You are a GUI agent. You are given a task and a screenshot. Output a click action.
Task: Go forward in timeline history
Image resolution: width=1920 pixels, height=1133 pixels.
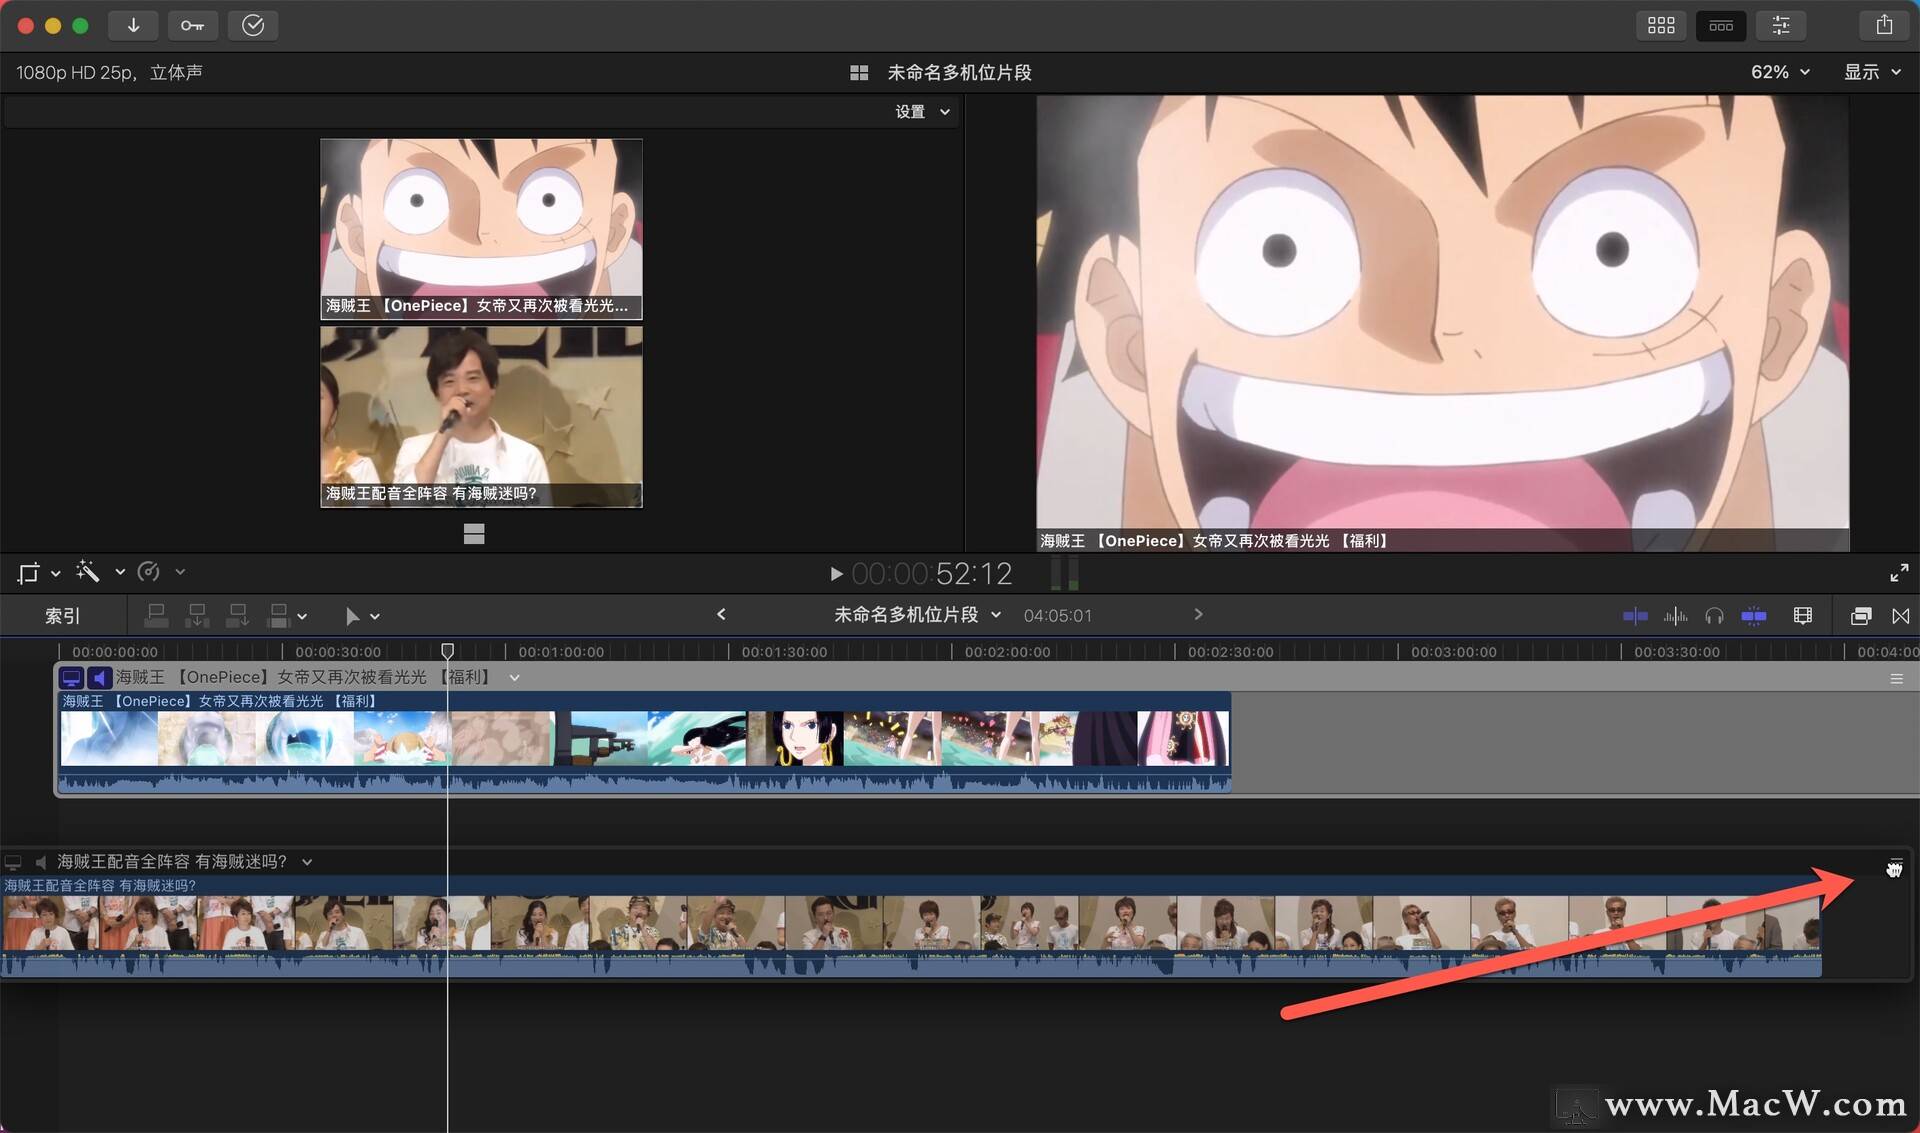[1198, 615]
